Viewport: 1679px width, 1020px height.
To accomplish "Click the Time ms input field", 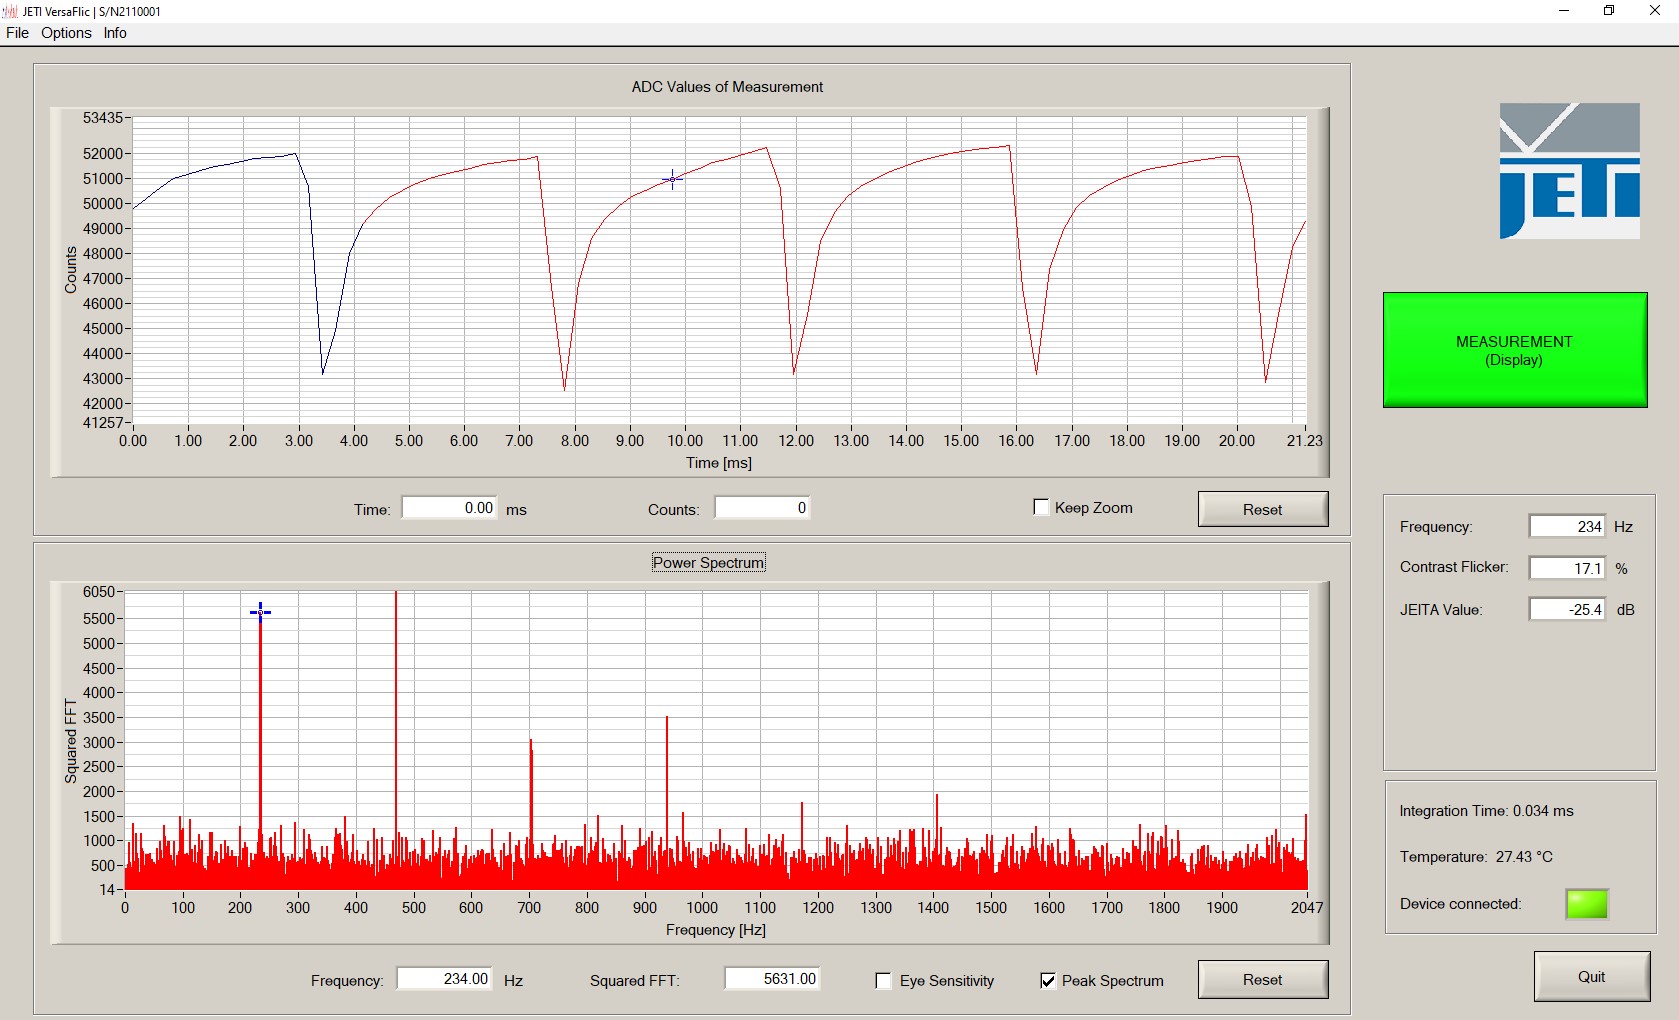I will (x=449, y=508).
